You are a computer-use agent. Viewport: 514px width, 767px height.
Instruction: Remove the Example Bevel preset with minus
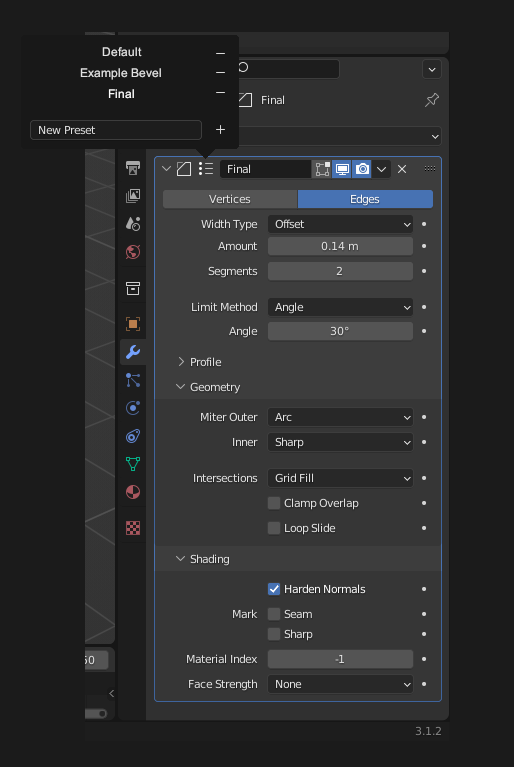(221, 72)
